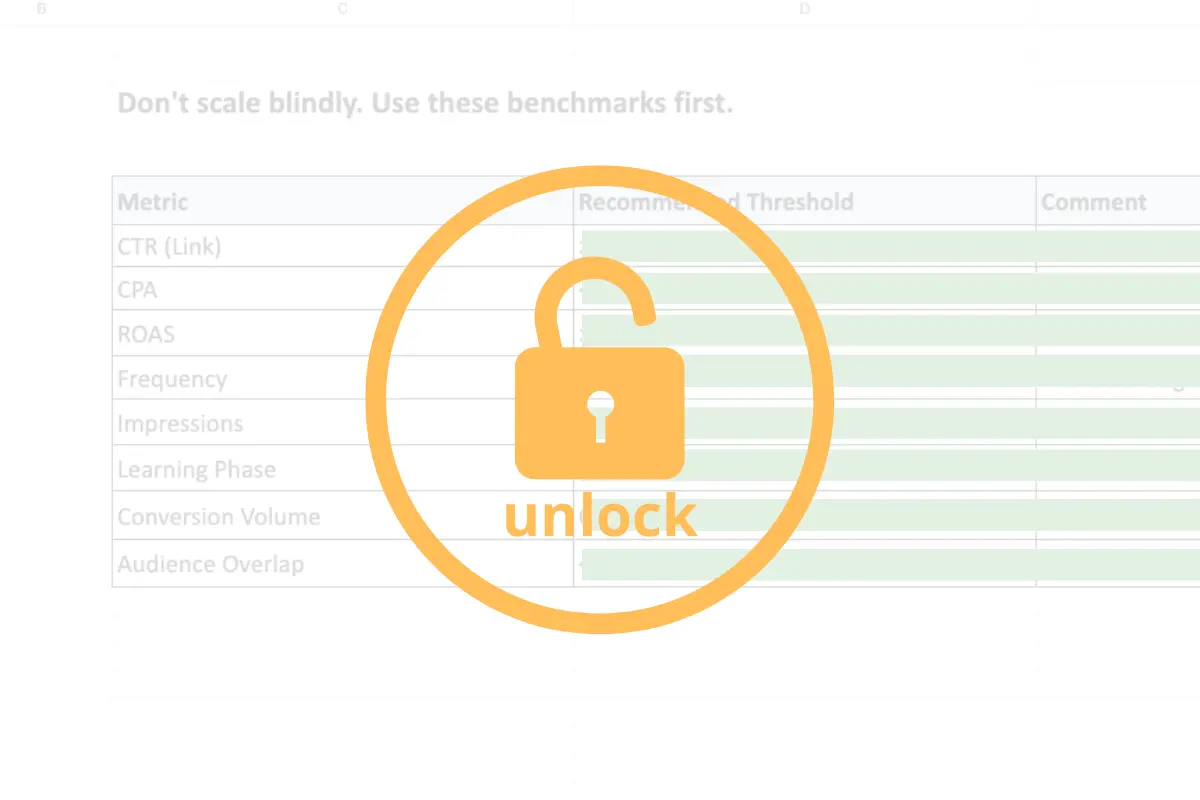Select the 'Conversion Volume' cell
1200x800 pixels.
(343, 516)
